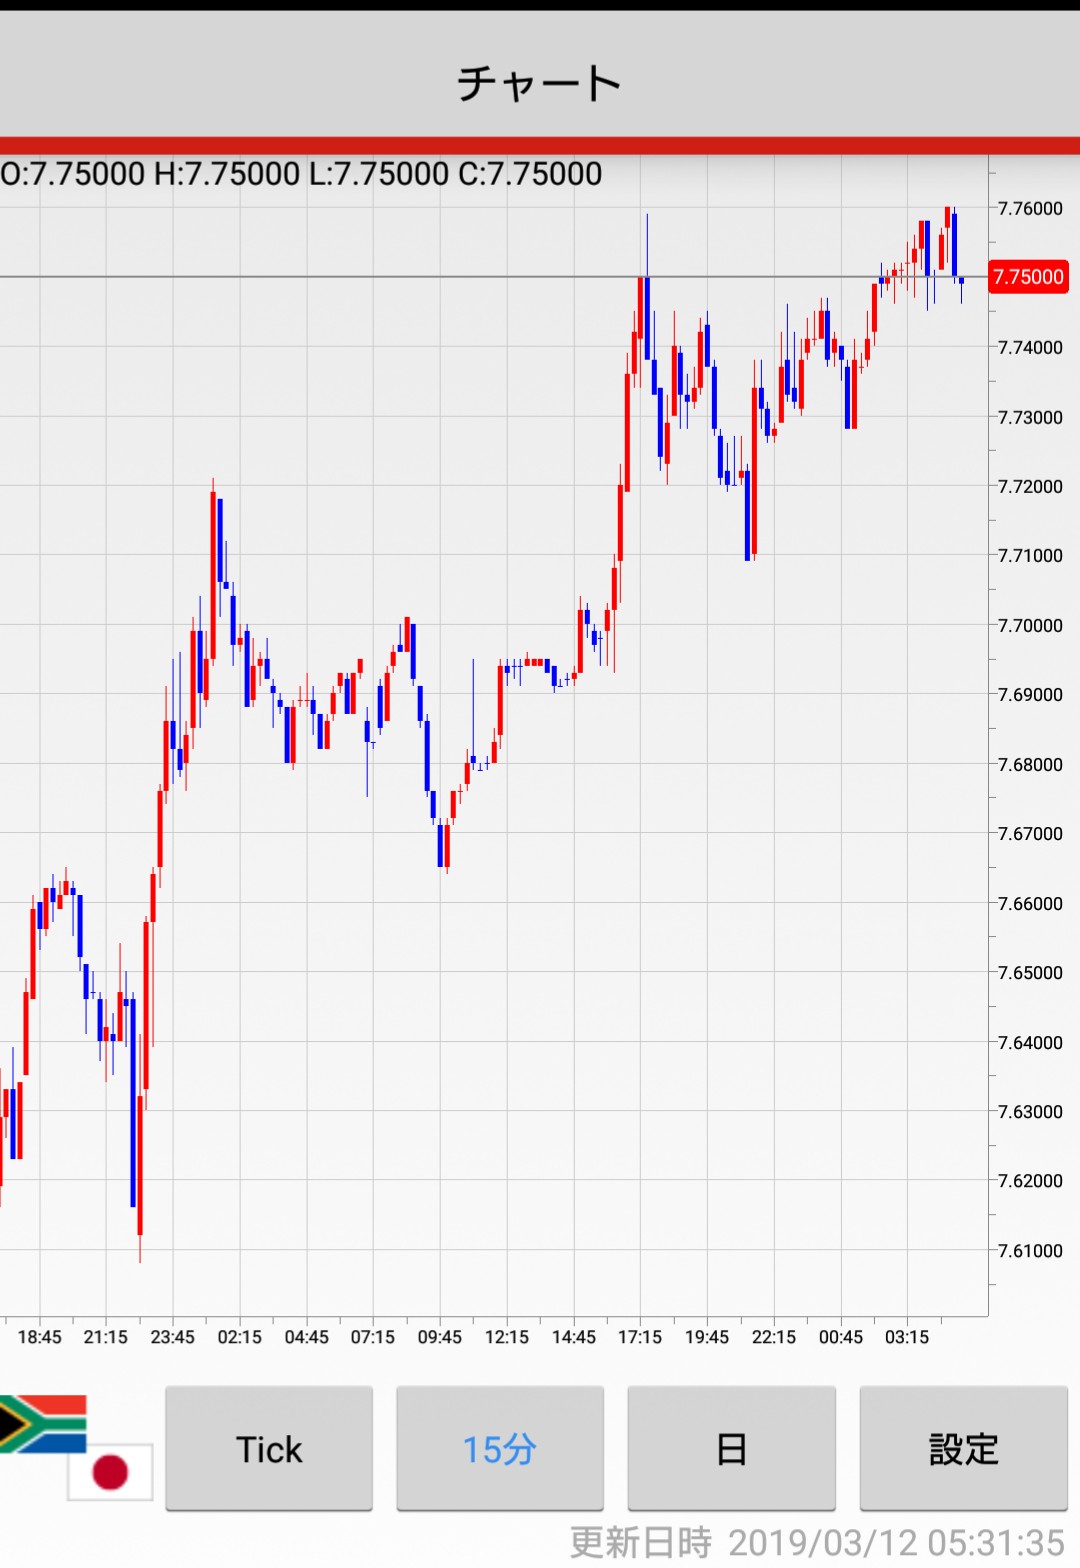Click the 7.76000 price axis label
The height and width of the screenshot is (1568, 1080).
1030,208
